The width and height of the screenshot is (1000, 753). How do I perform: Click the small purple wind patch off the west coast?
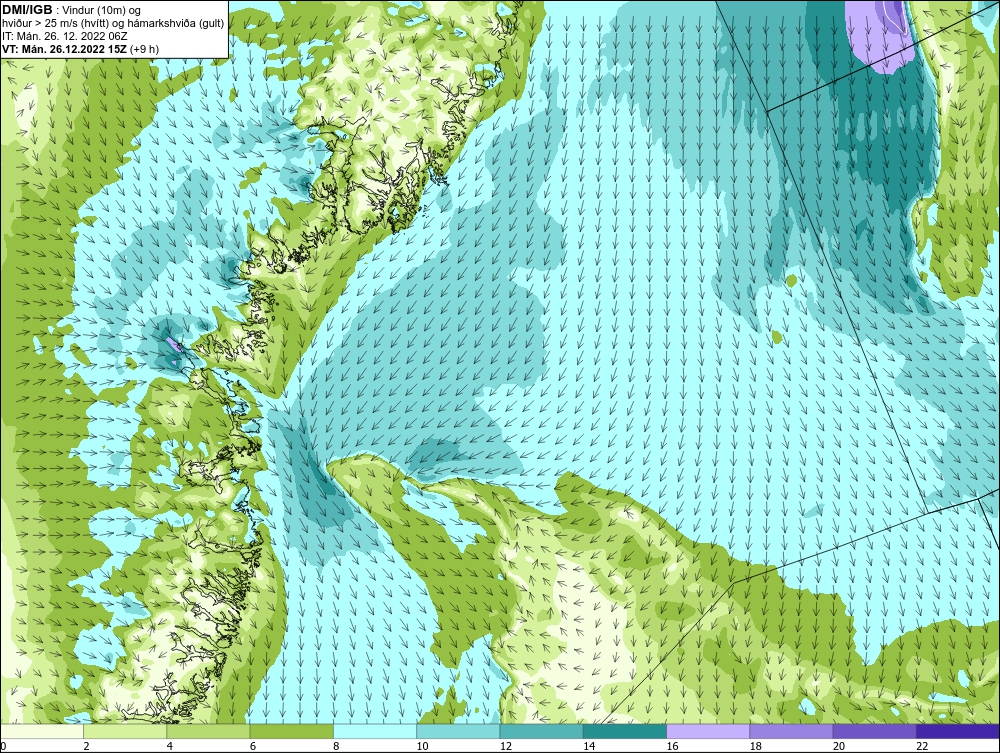tap(173, 346)
